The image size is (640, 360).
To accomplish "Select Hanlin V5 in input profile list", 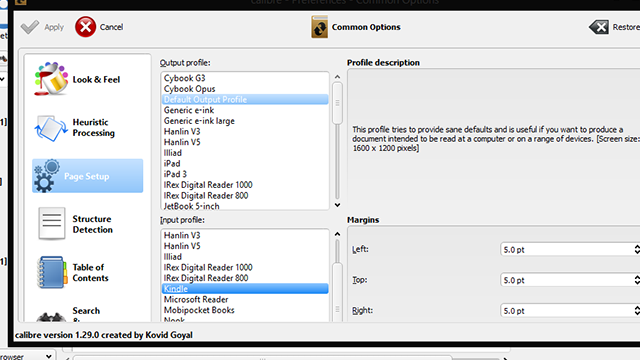I will coord(245,246).
